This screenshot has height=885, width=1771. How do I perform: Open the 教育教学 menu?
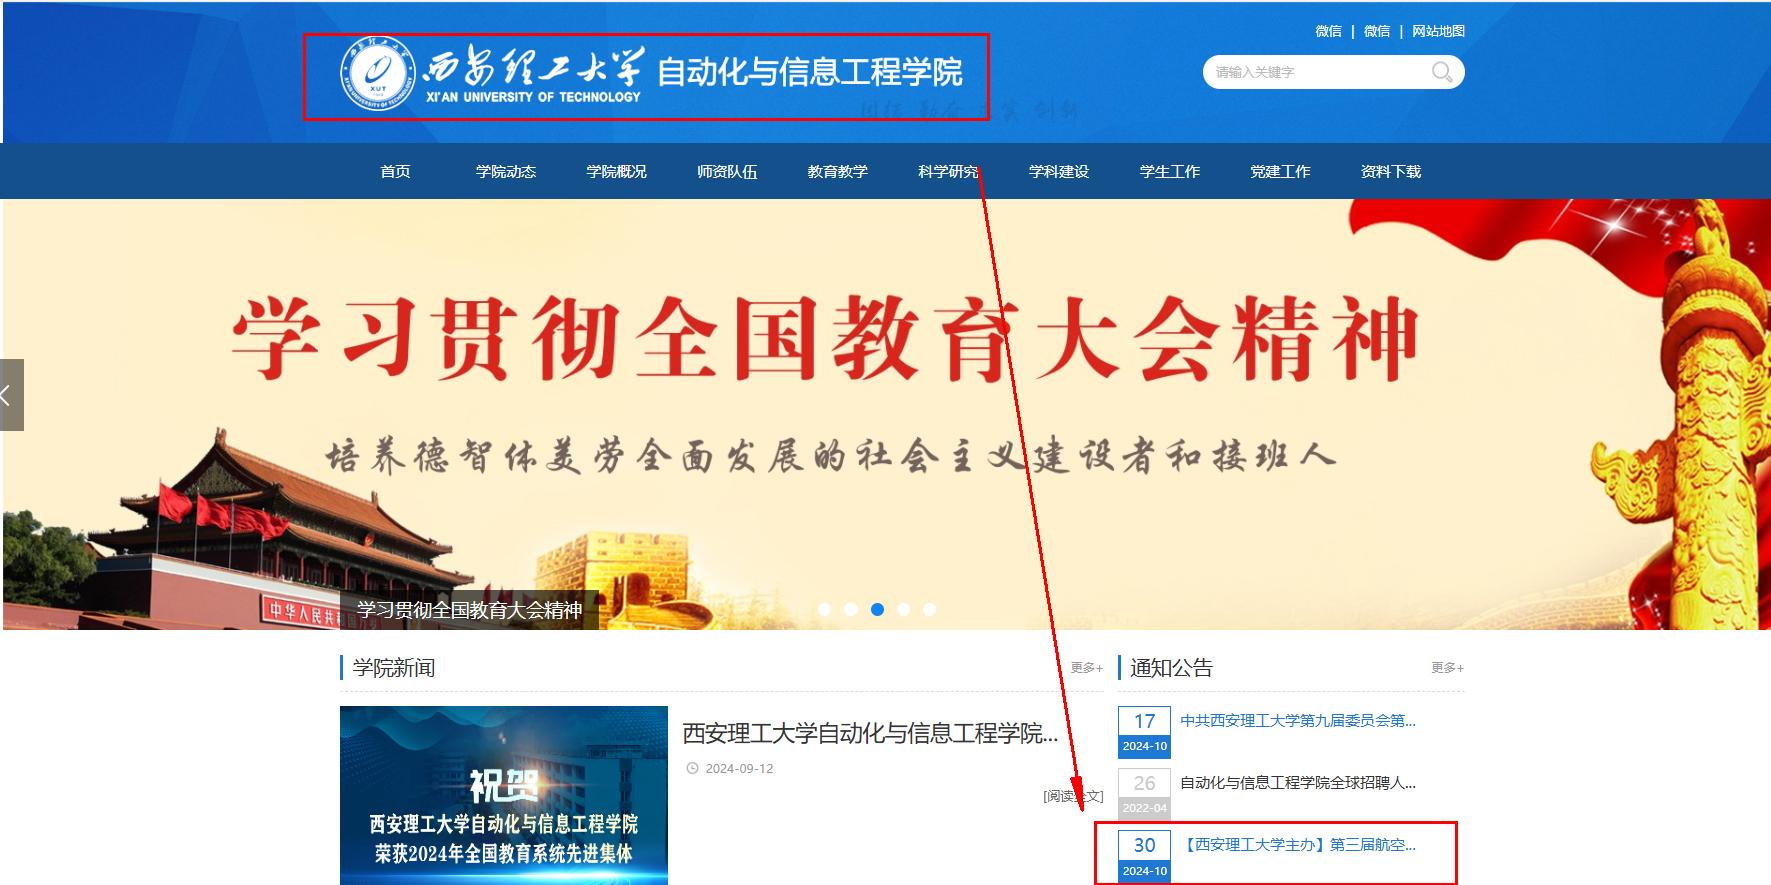(x=837, y=171)
